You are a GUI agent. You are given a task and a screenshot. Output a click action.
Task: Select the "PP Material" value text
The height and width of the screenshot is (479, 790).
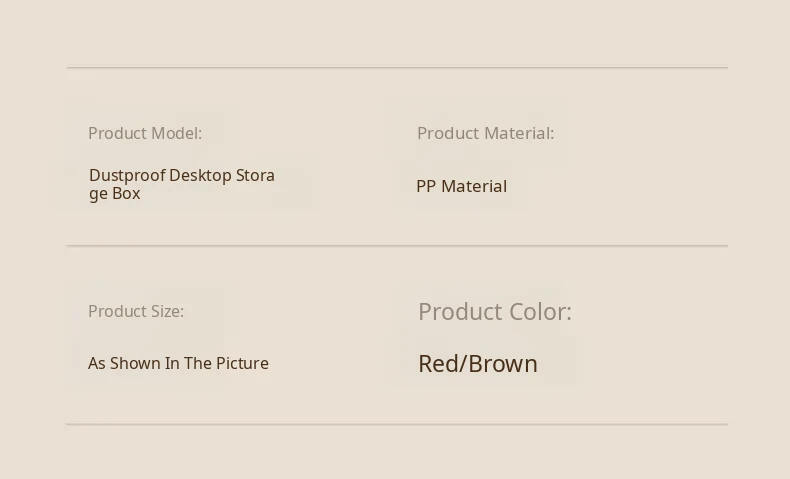pos(461,186)
